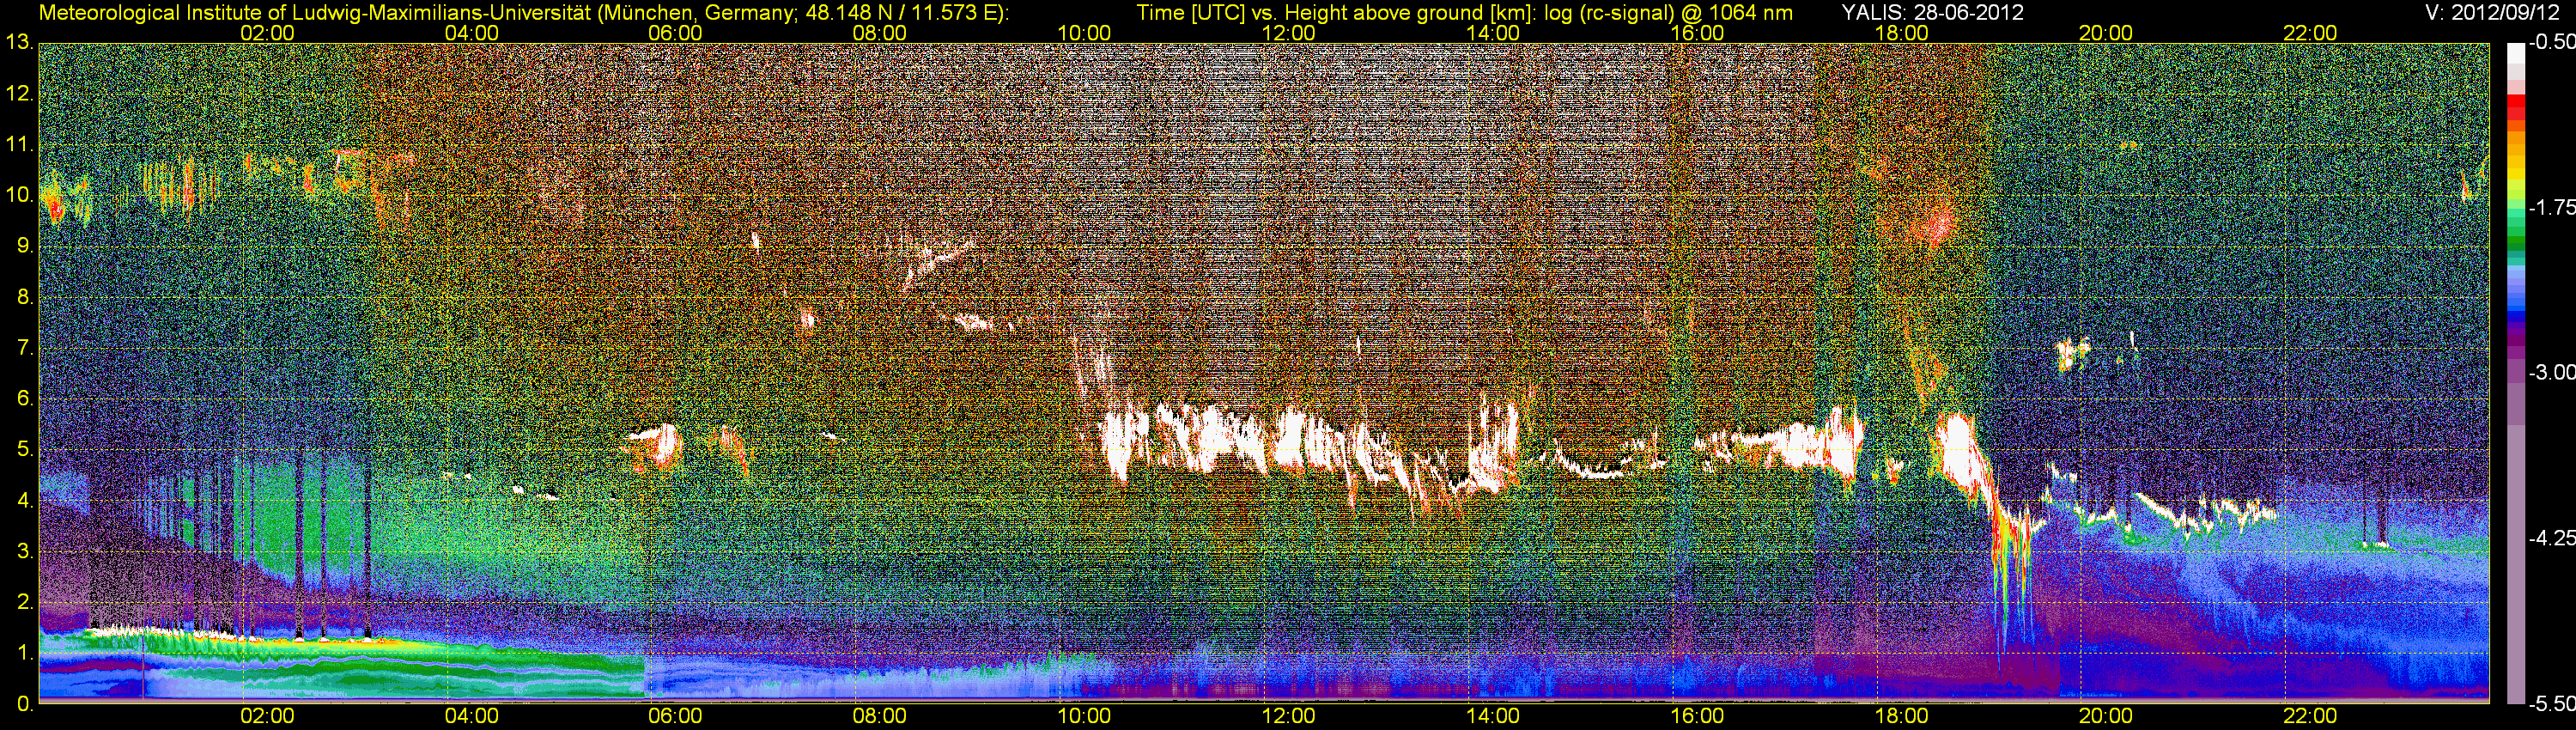Click the 12:00 label on bottom time axis
This screenshot has height=730, width=2576.
(1288, 717)
